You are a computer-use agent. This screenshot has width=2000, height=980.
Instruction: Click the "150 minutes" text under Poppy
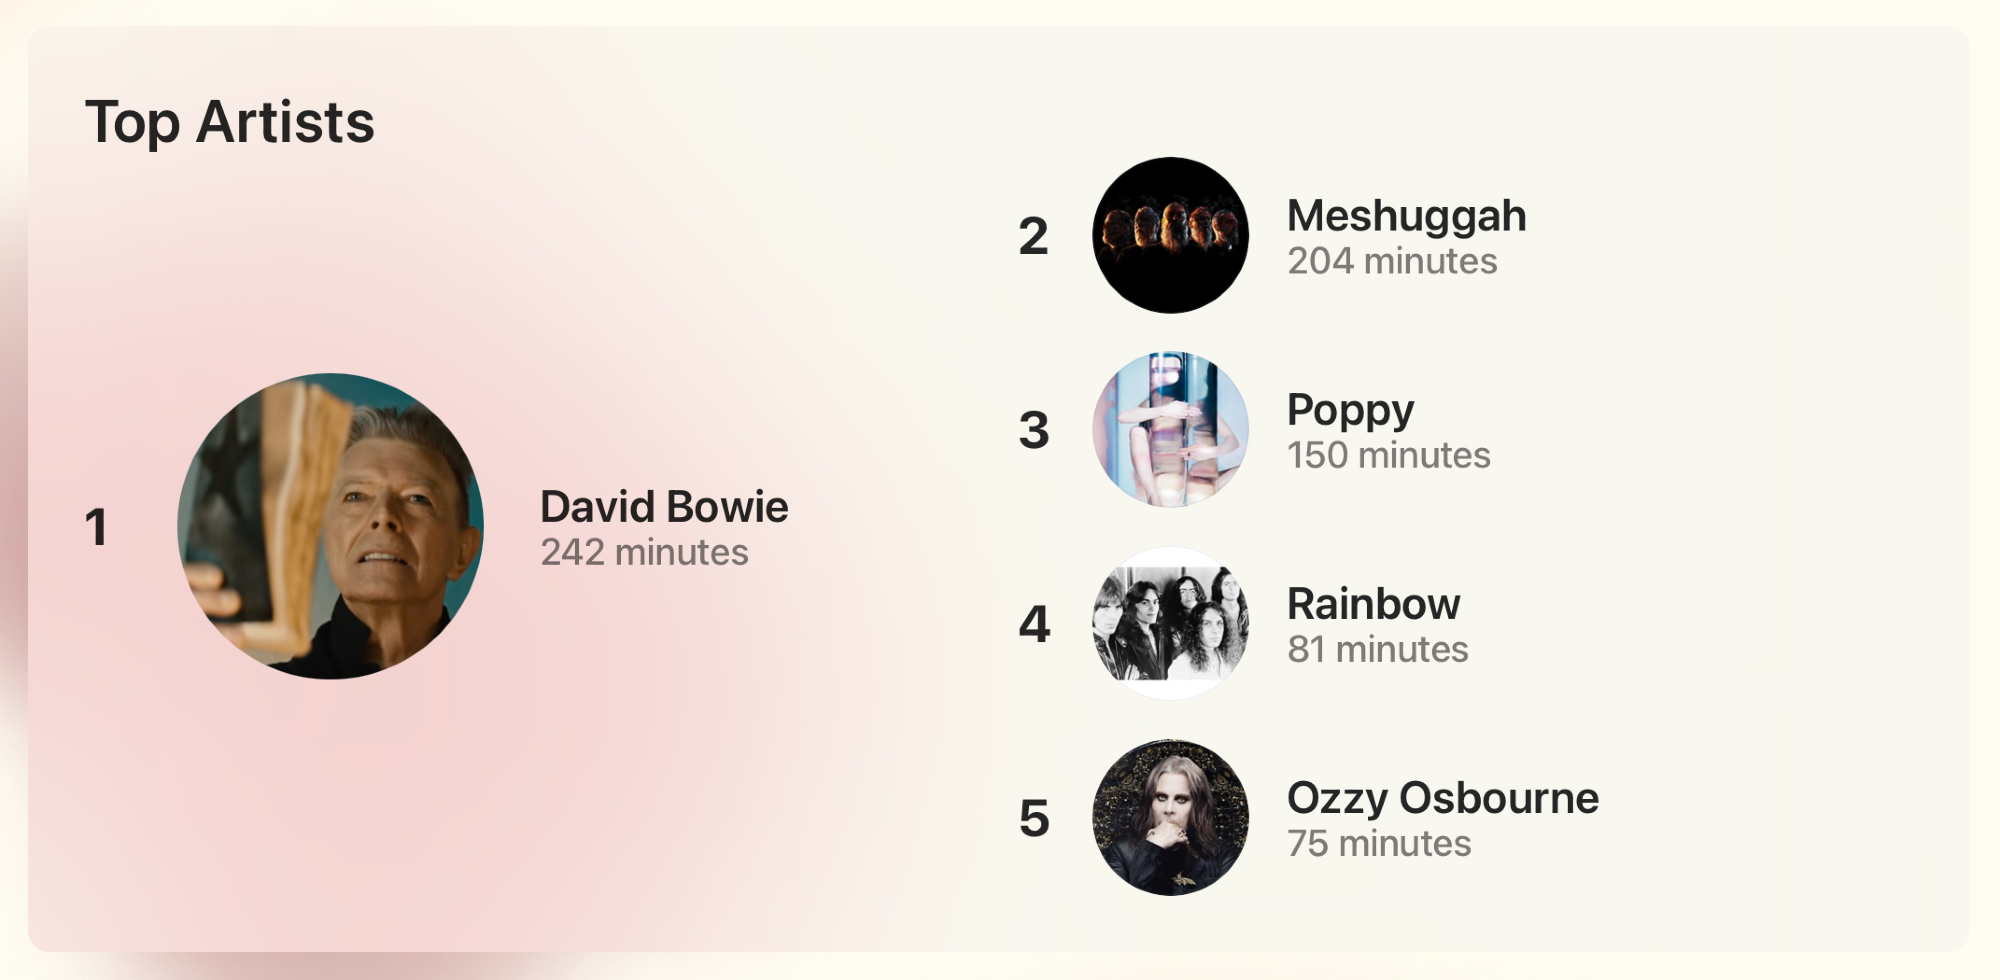click(x=1388, y=455)
